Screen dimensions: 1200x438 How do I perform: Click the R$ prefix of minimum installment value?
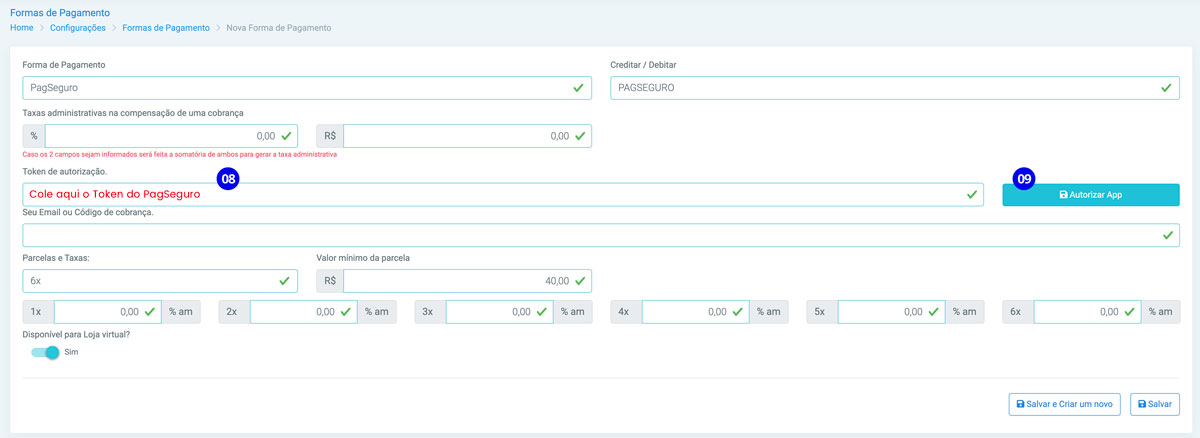click(330, 281)
